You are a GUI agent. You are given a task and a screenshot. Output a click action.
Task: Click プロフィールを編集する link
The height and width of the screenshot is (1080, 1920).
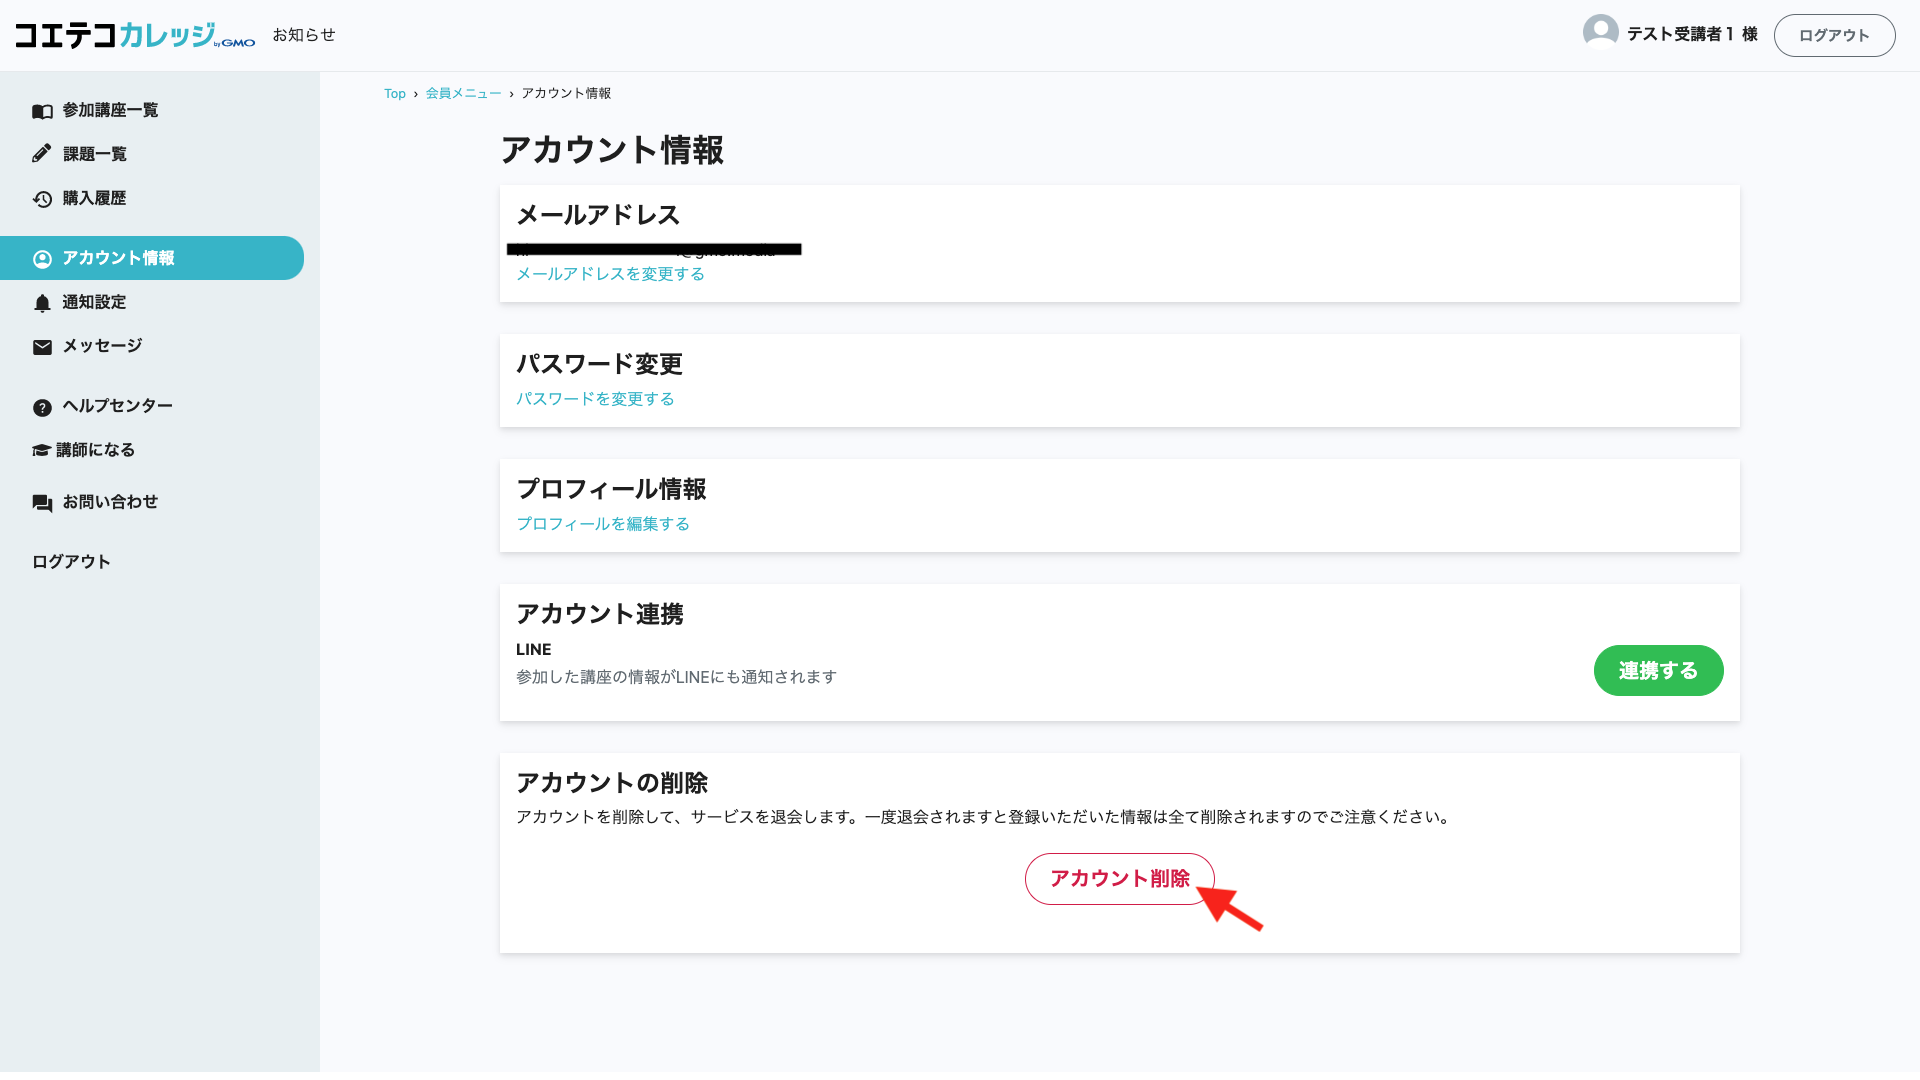coord(602,523)
